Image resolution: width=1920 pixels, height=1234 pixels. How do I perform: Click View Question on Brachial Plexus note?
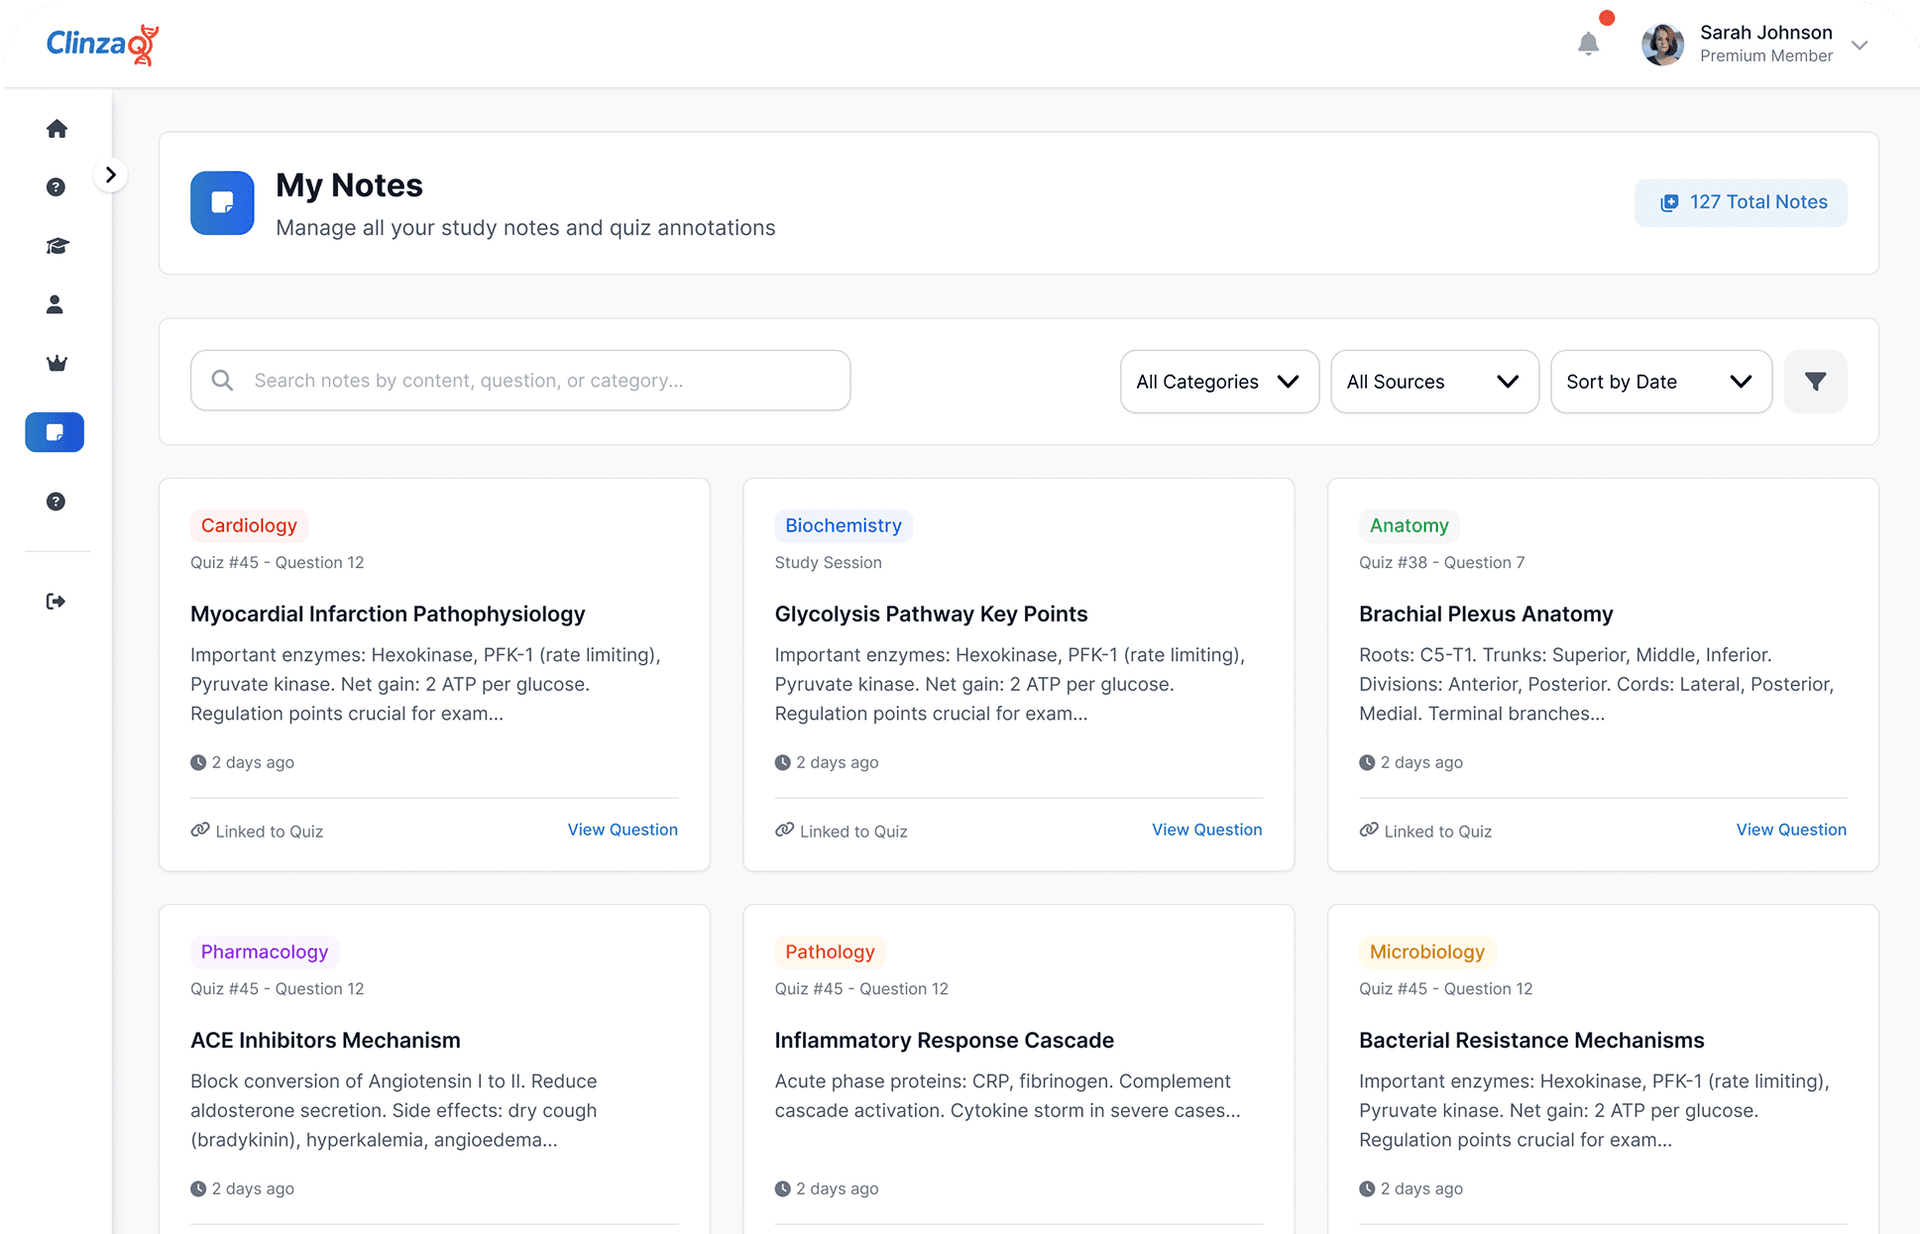point(1790,830)
